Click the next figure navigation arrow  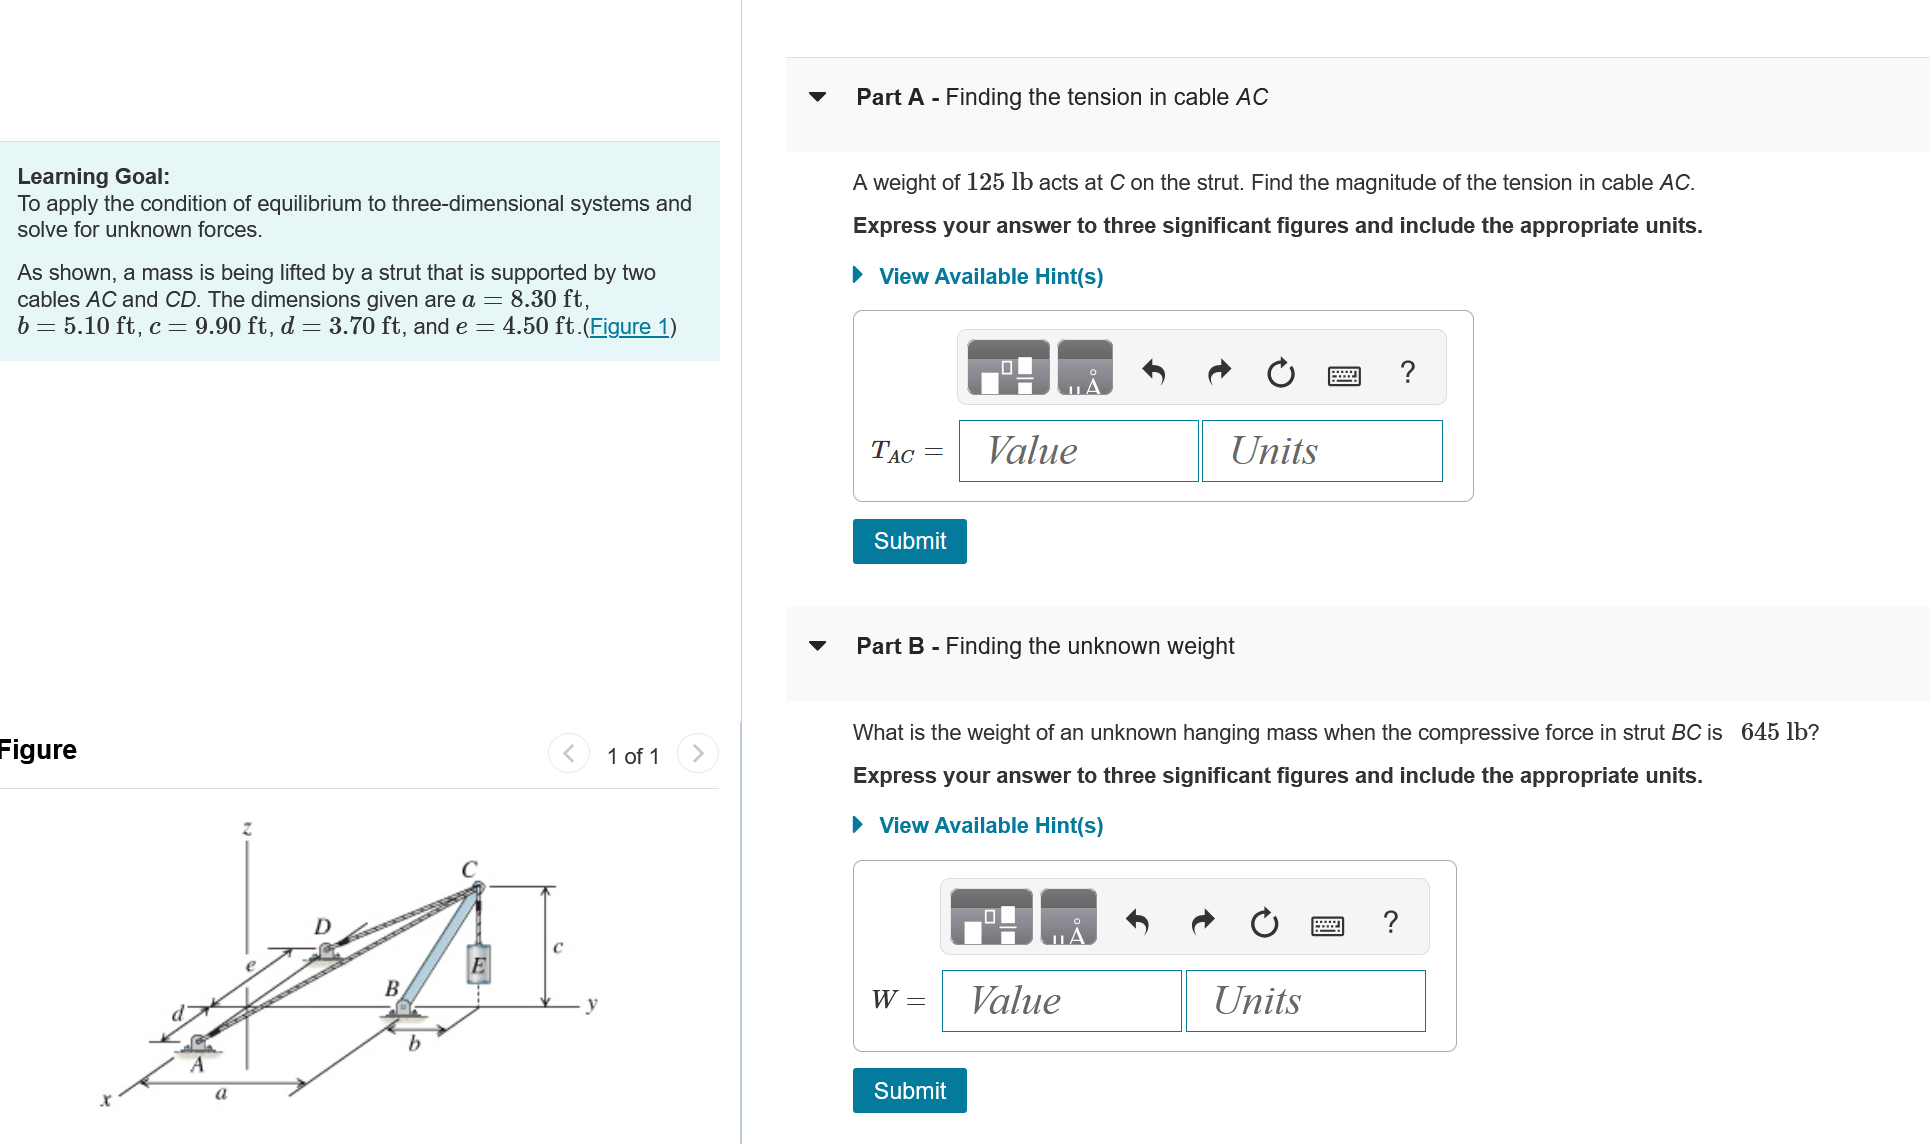[x=697, y=754]
